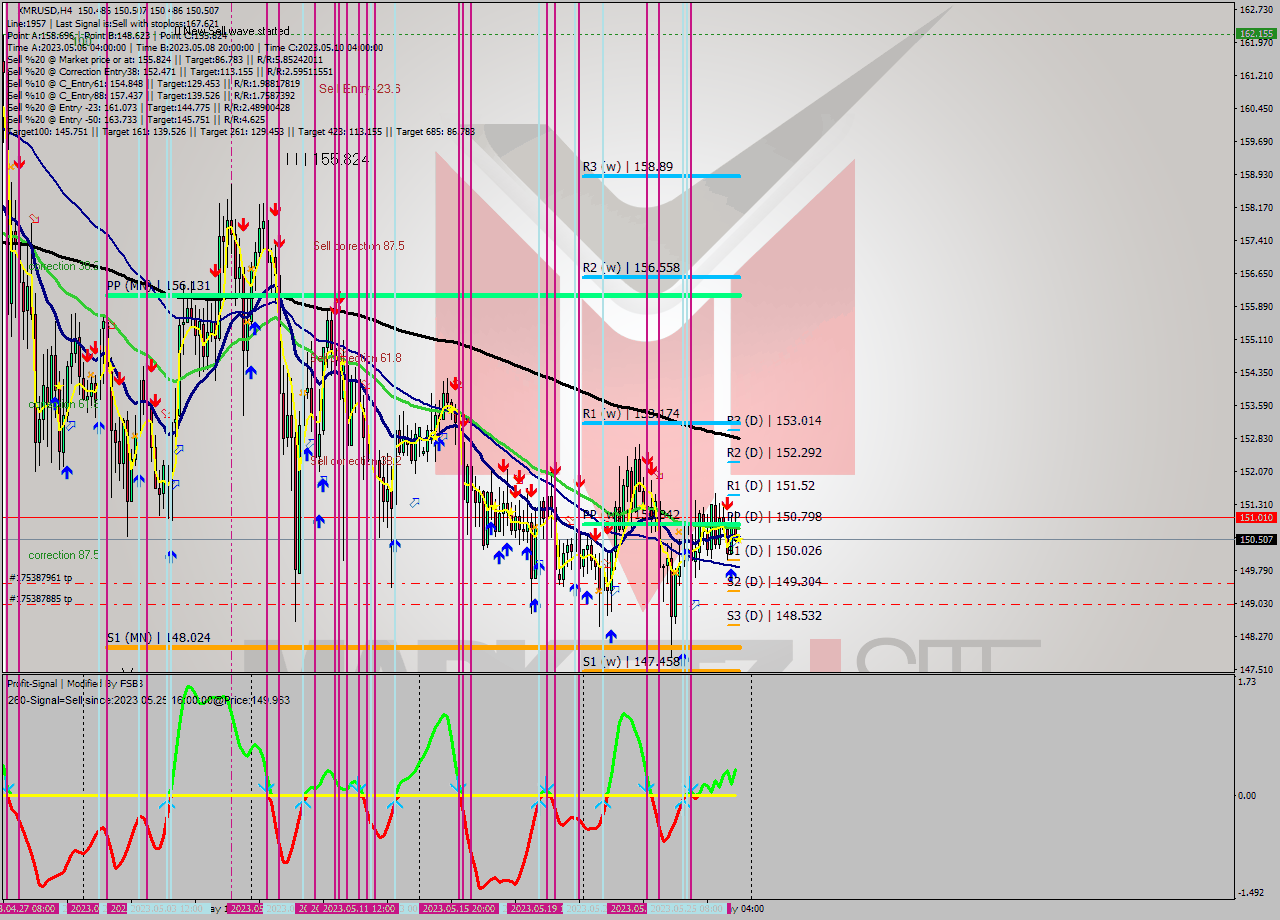
Task: Click the green PP (MN) 156.131 pivot line
Action: 400,295
